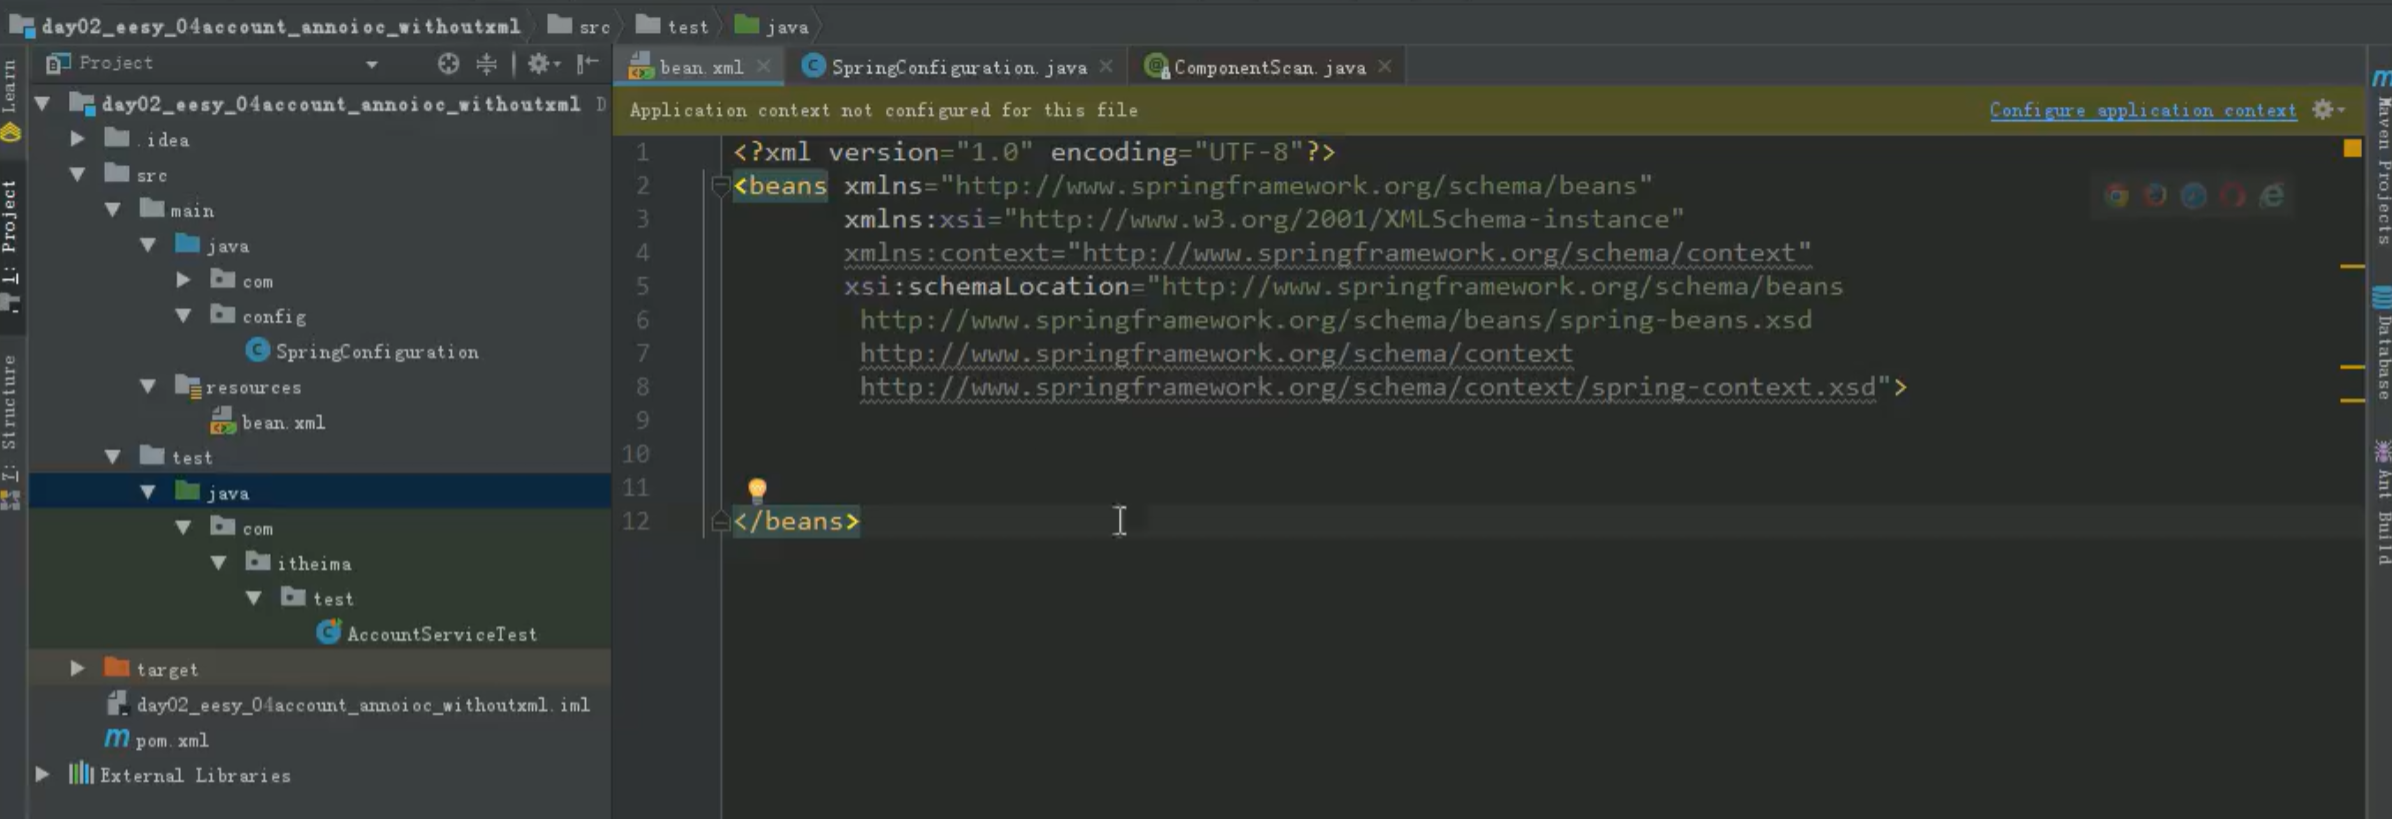Select the .idea folder in tree

click(147, 139)
